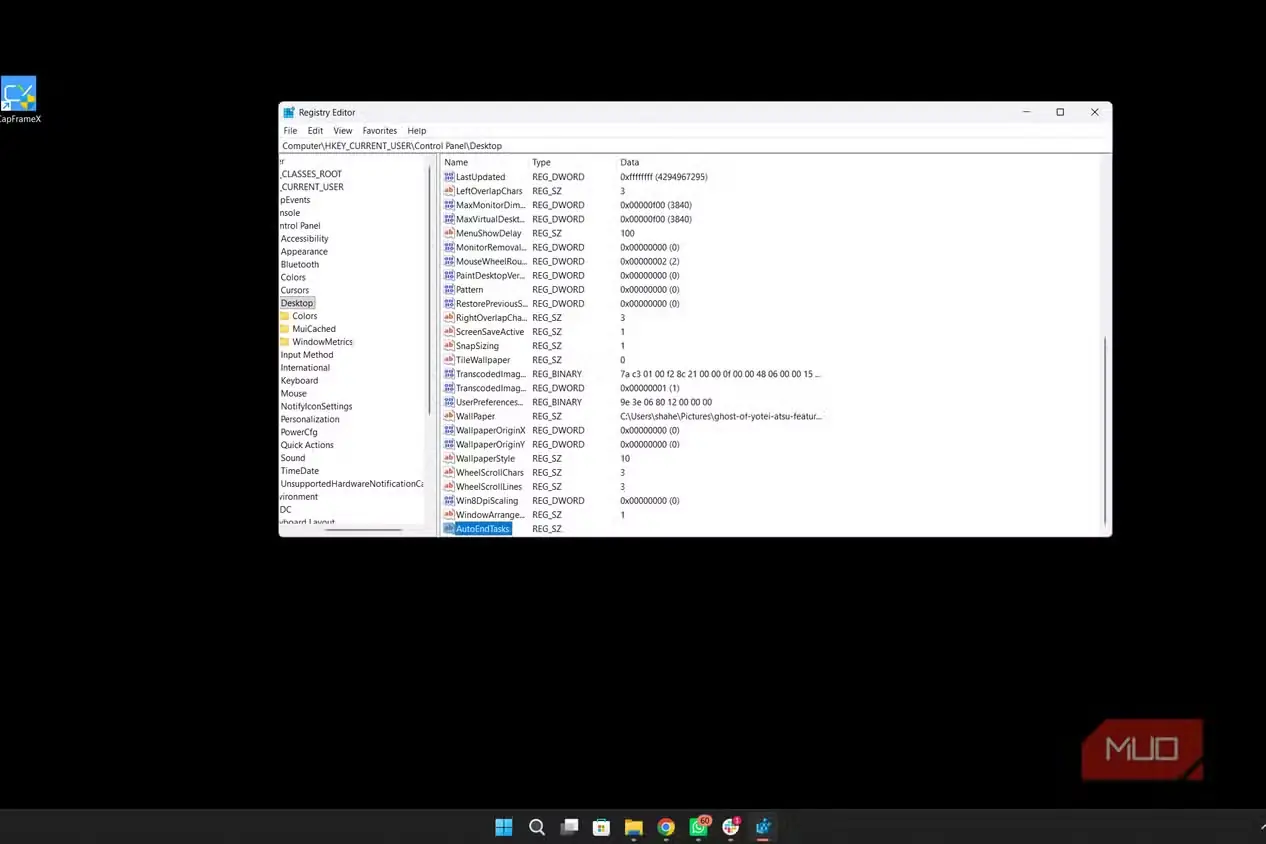Click the icon beside MenuShowDelay
1266x844 pixels.
click(449, 233)
